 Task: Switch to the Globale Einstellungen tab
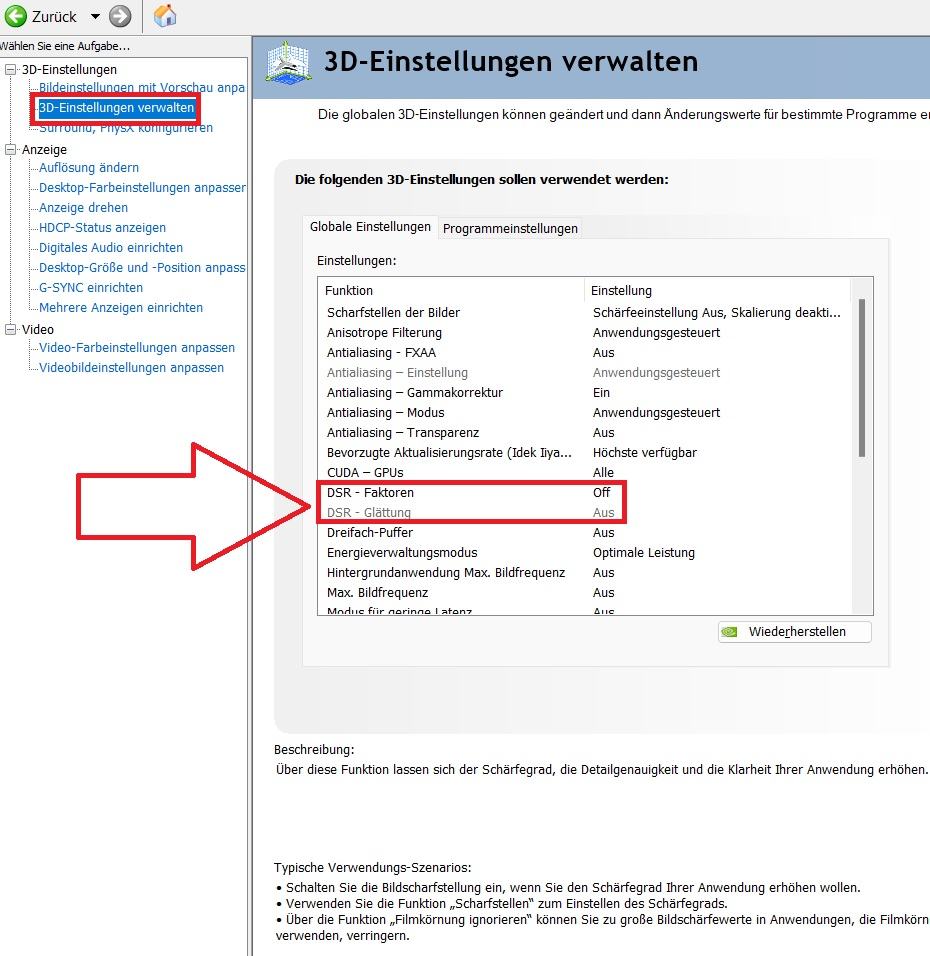click(x=370, y=227)
